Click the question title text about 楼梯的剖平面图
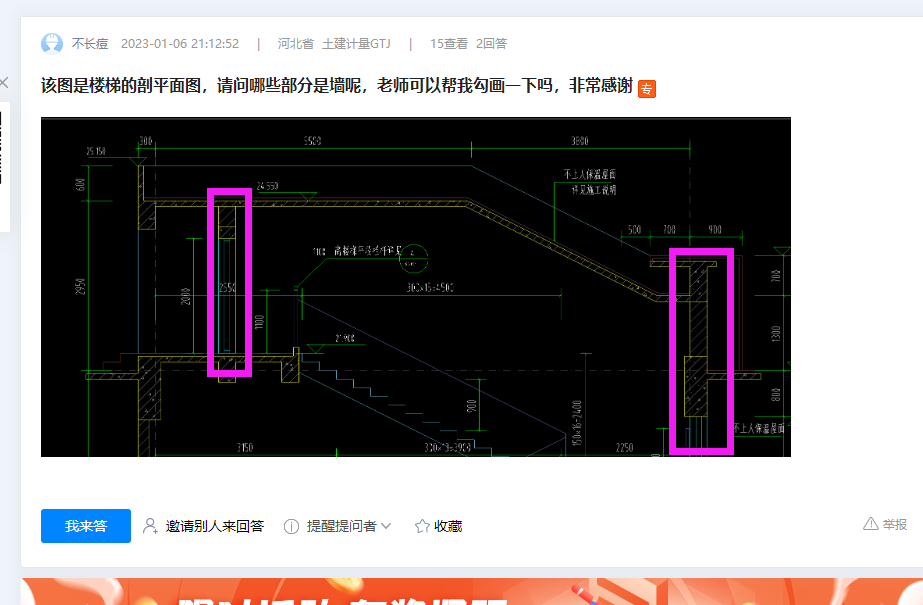The width and height of the screenshot is (923, 605). [337, 86]
